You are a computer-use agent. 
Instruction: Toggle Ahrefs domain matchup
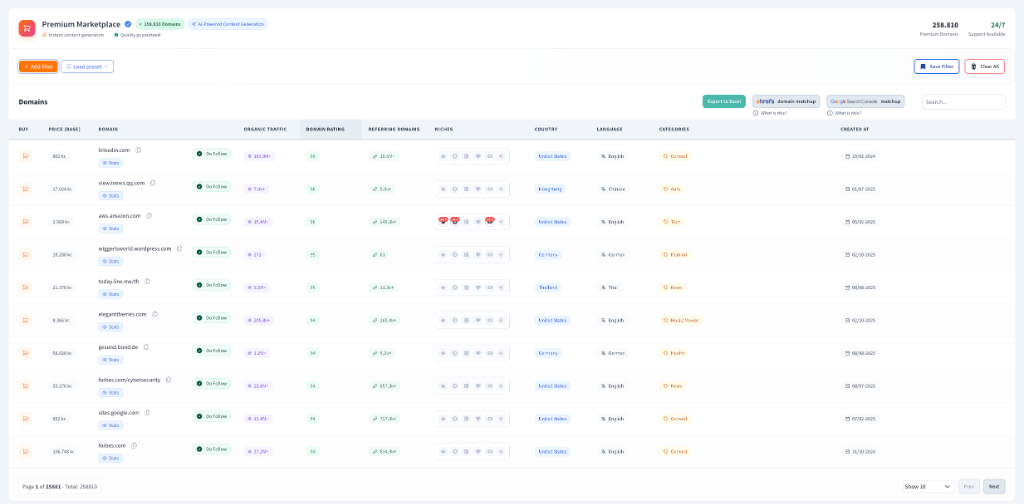[x=786, y=101]
